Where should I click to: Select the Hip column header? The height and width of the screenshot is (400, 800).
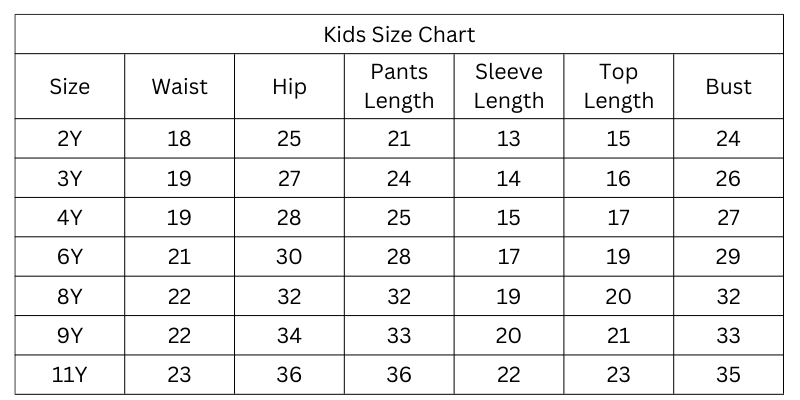pos(289,86)
